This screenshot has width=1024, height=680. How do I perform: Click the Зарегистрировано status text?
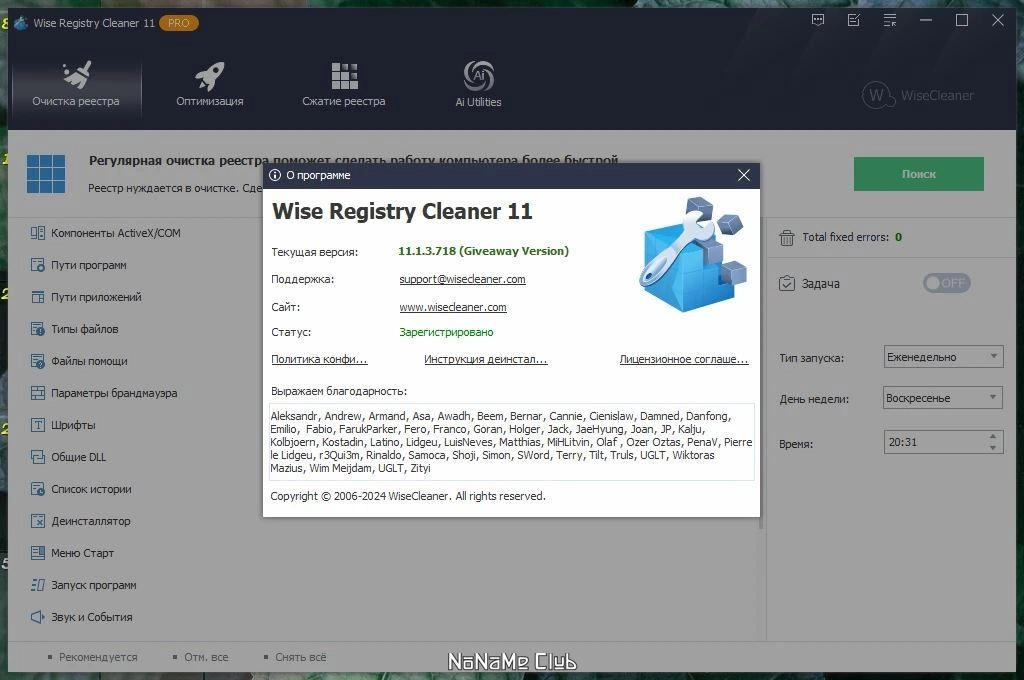(446, 332)
